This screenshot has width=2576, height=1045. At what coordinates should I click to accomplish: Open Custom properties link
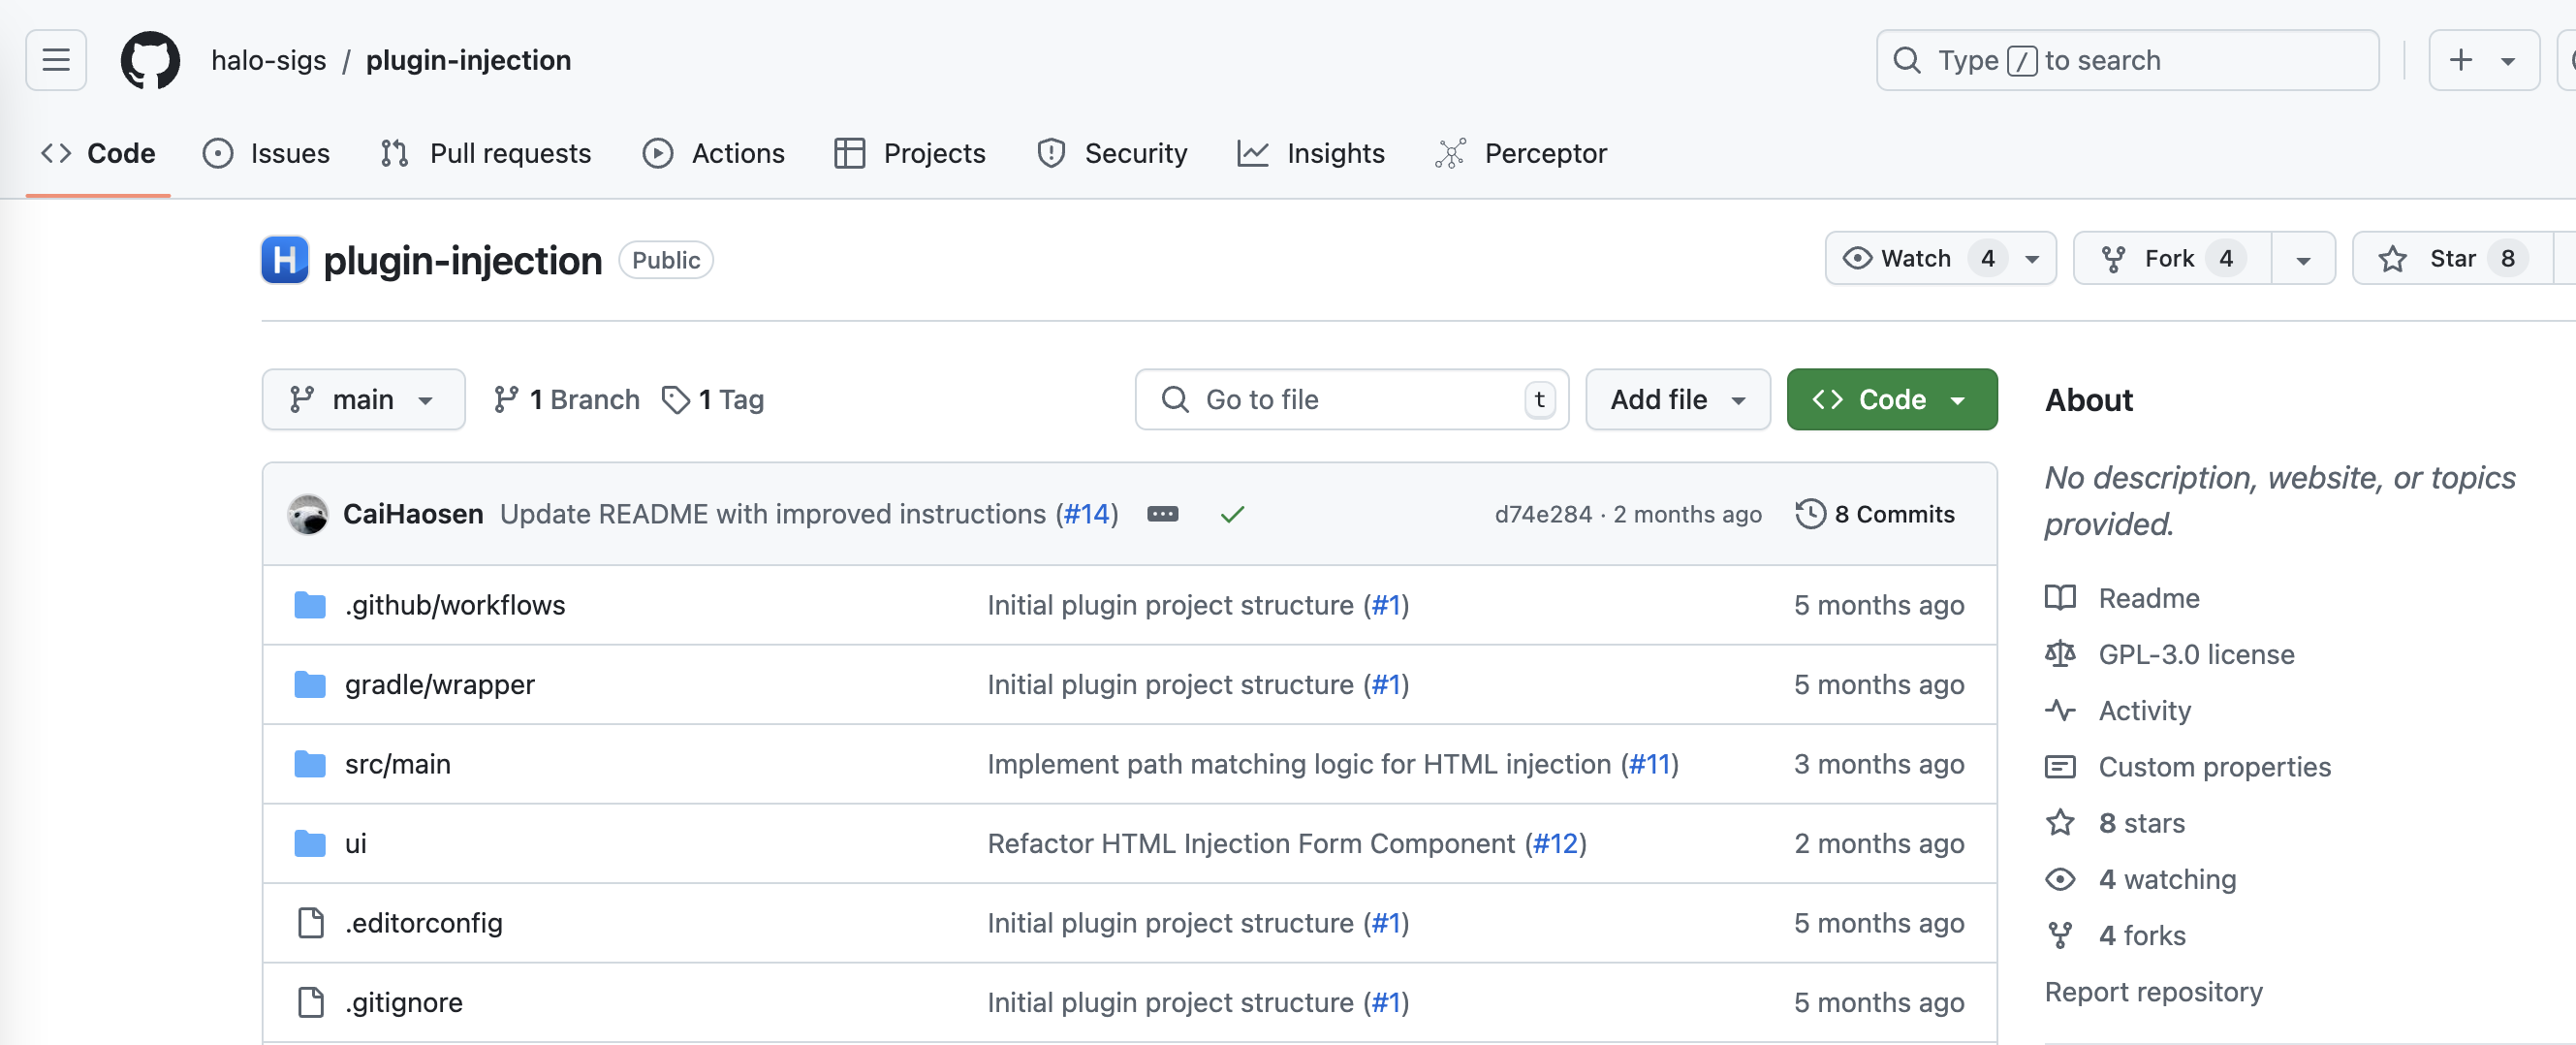[2214, 767]
